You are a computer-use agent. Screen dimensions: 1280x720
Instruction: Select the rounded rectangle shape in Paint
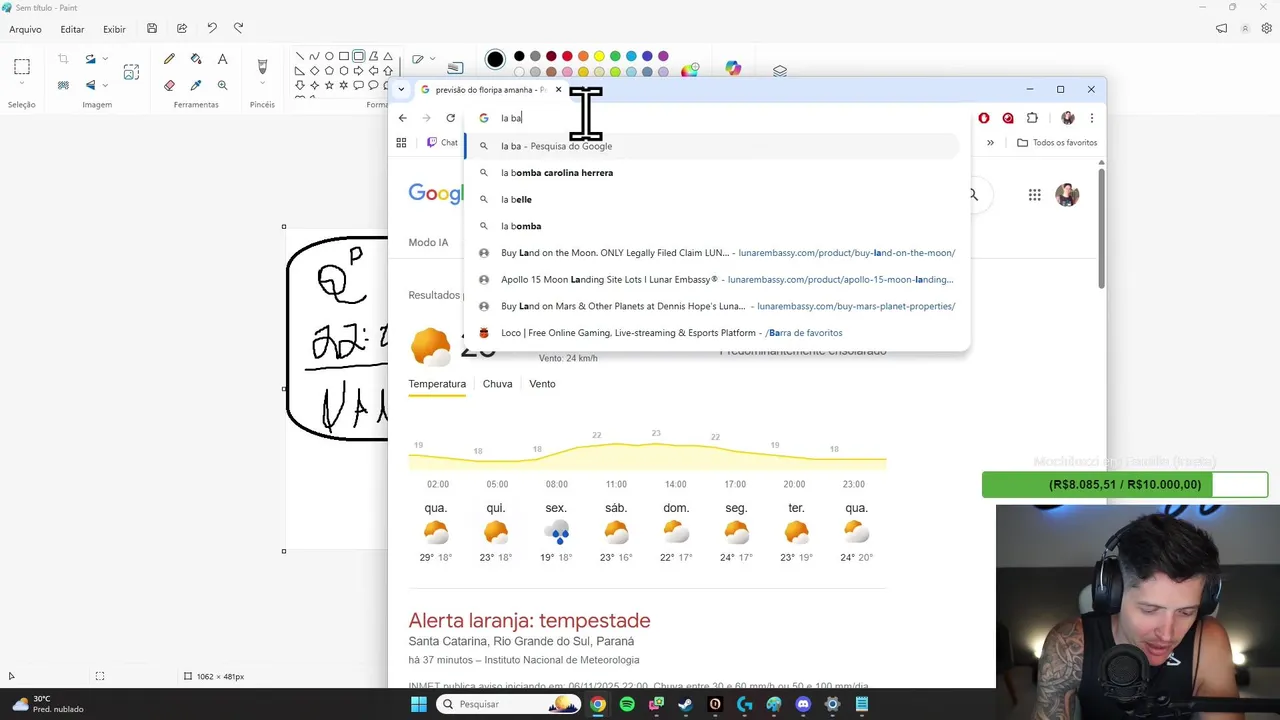click(358, 56)
